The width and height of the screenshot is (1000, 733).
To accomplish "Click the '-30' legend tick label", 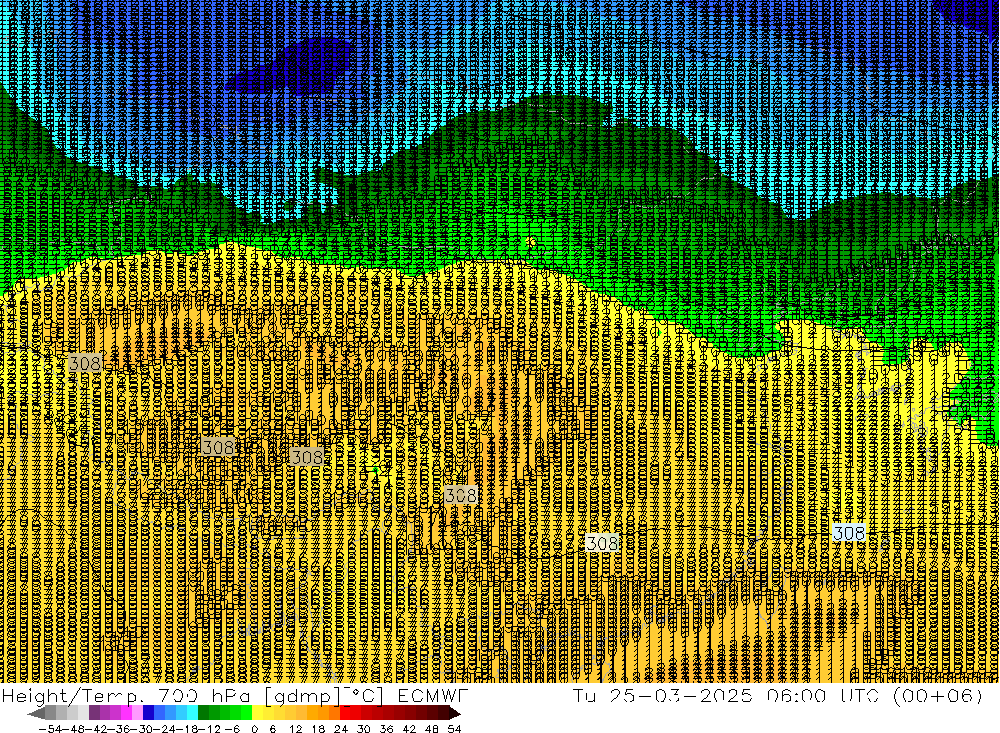I will [142, 729].
